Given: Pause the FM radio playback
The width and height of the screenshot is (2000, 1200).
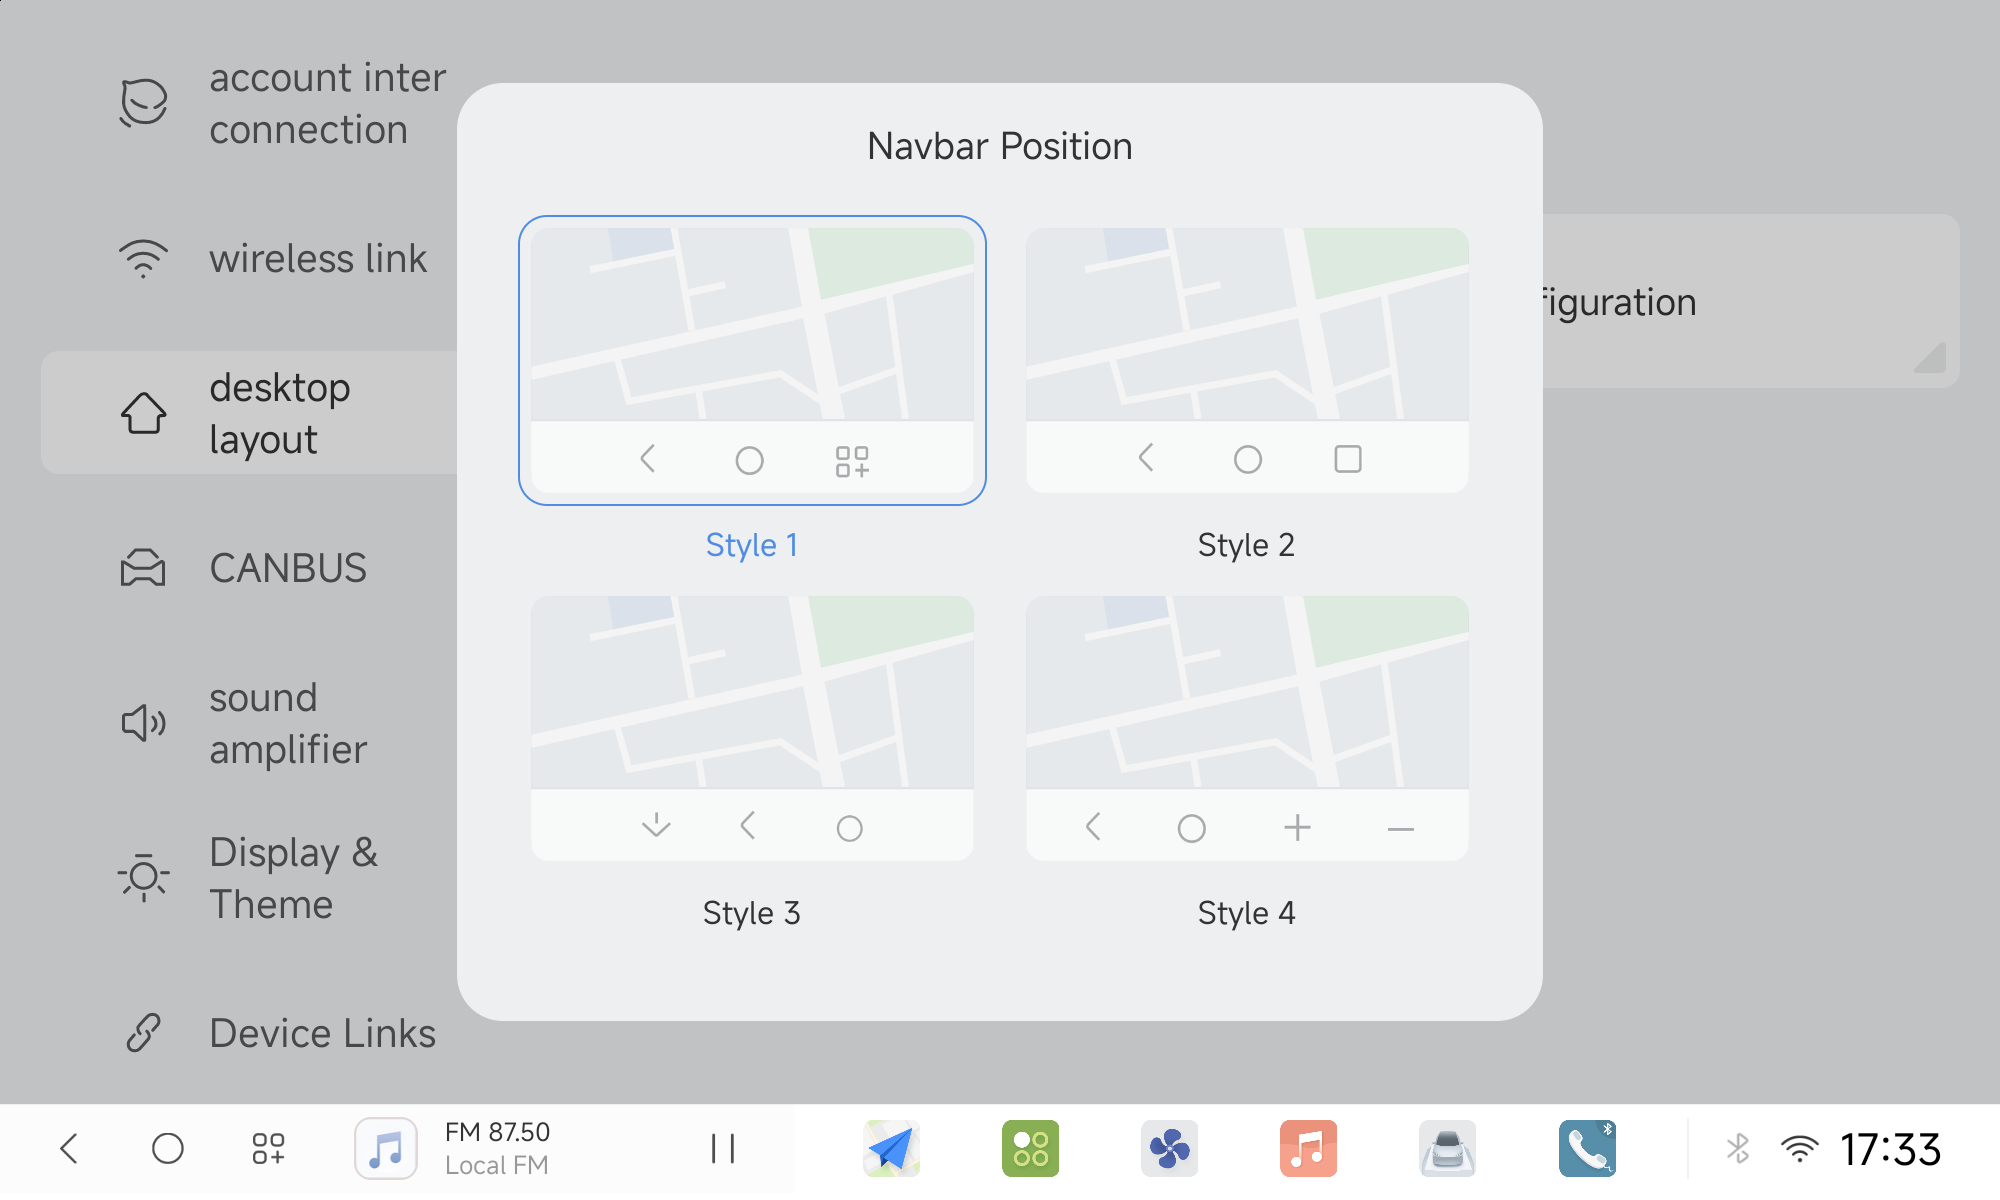Looking at the screenshot, I should click(722, 1148).
